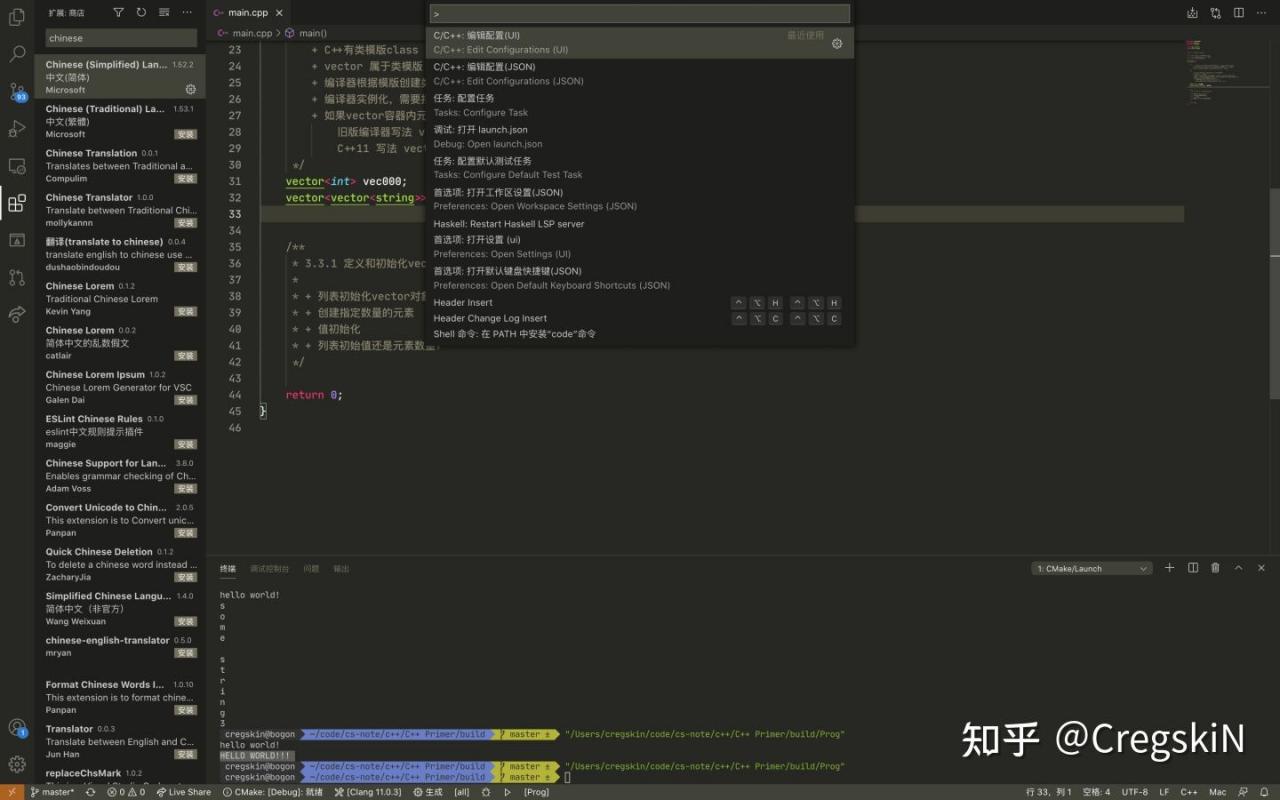Install Quick Chinese Deletion extension
The height and width of the screenshot is (800, 1280).
[x=186, y=577]
